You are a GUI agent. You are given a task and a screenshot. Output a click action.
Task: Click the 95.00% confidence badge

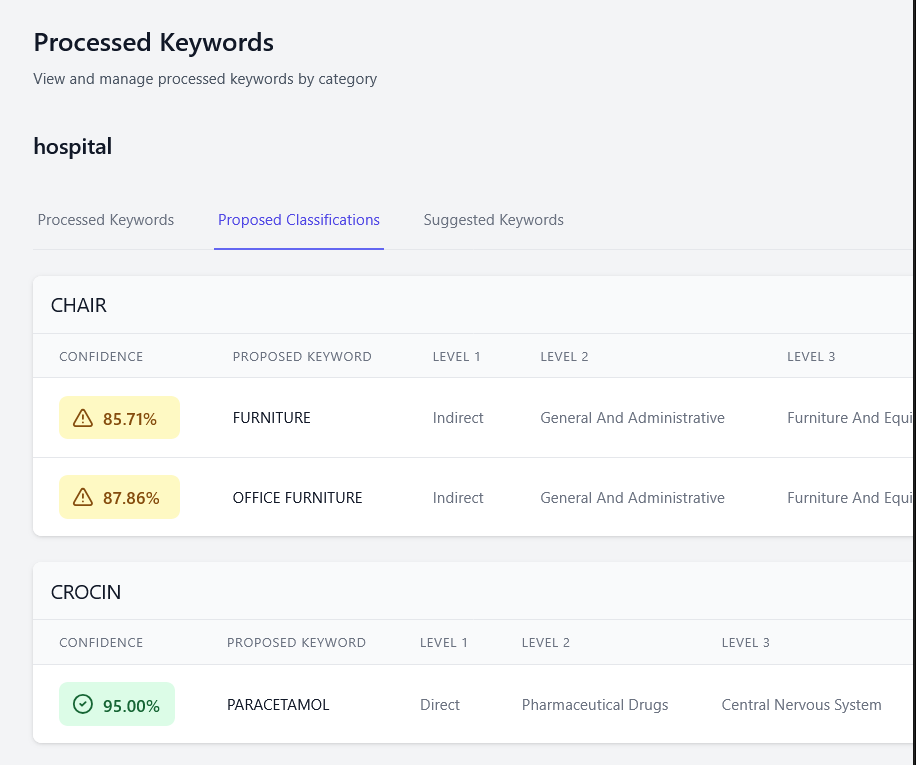point(117,705)
